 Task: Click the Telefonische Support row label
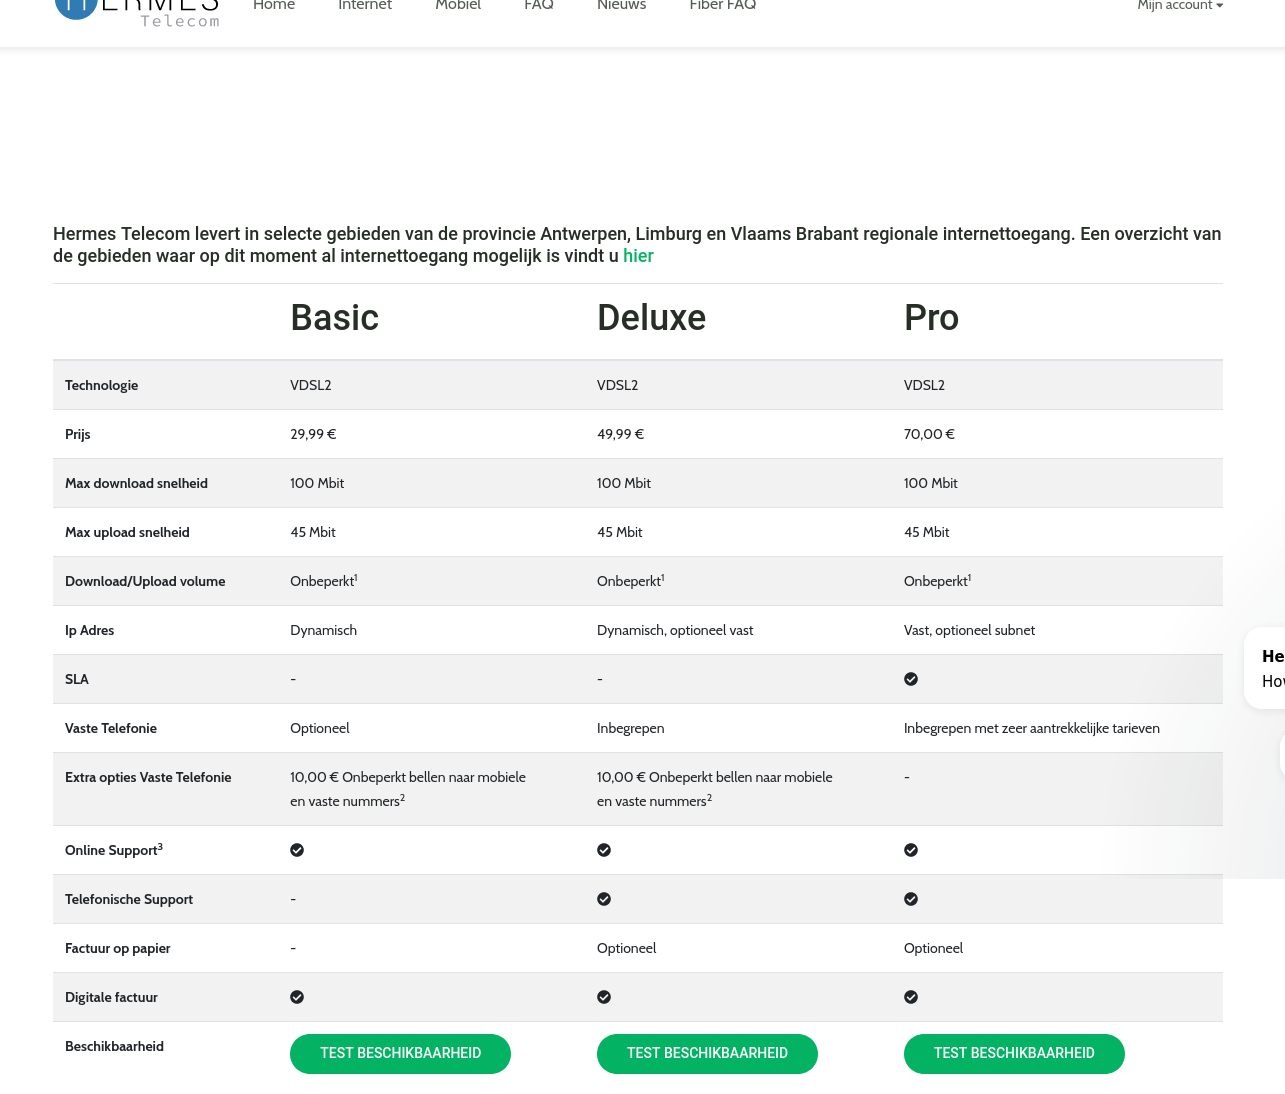click(x=129, y=899)
